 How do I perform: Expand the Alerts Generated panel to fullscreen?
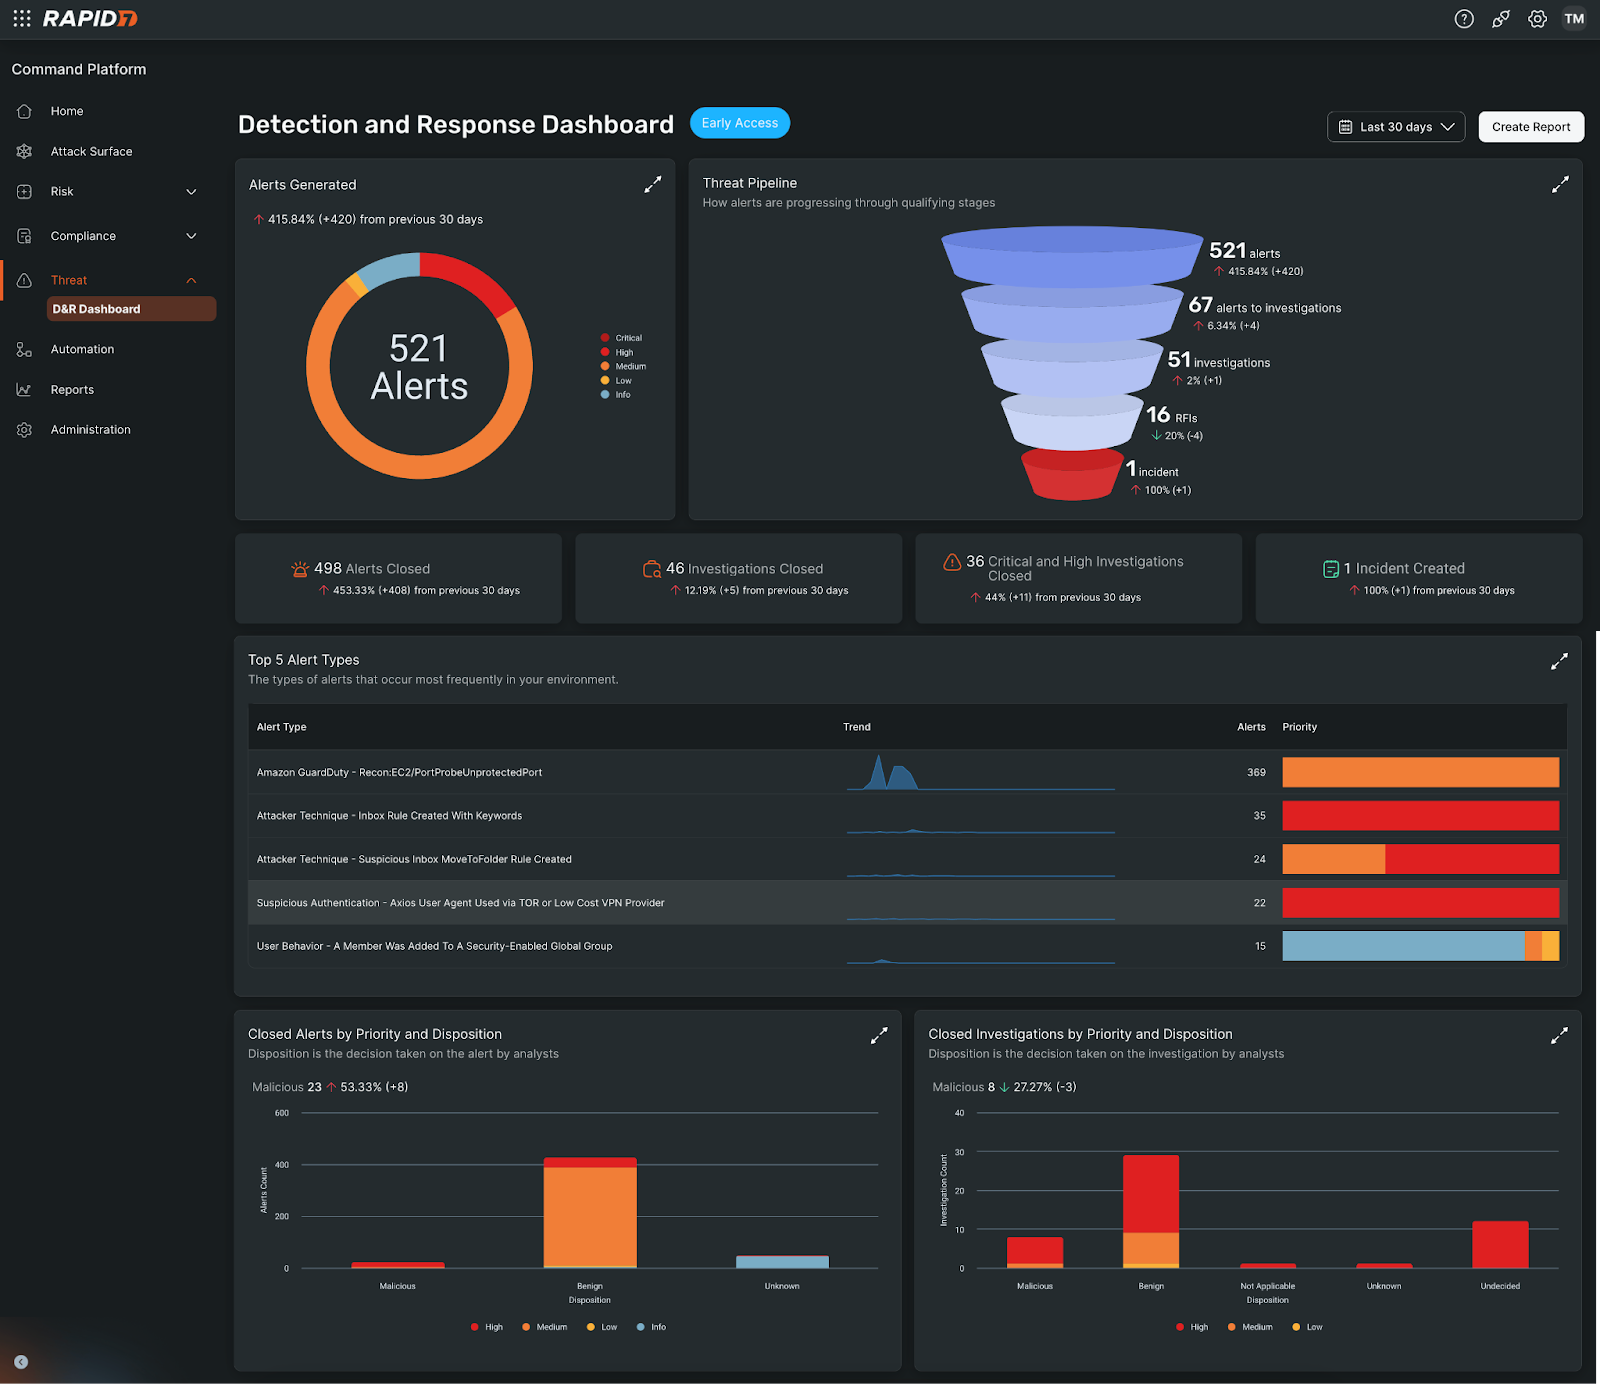pyautogui.click(x=653, y=184)
